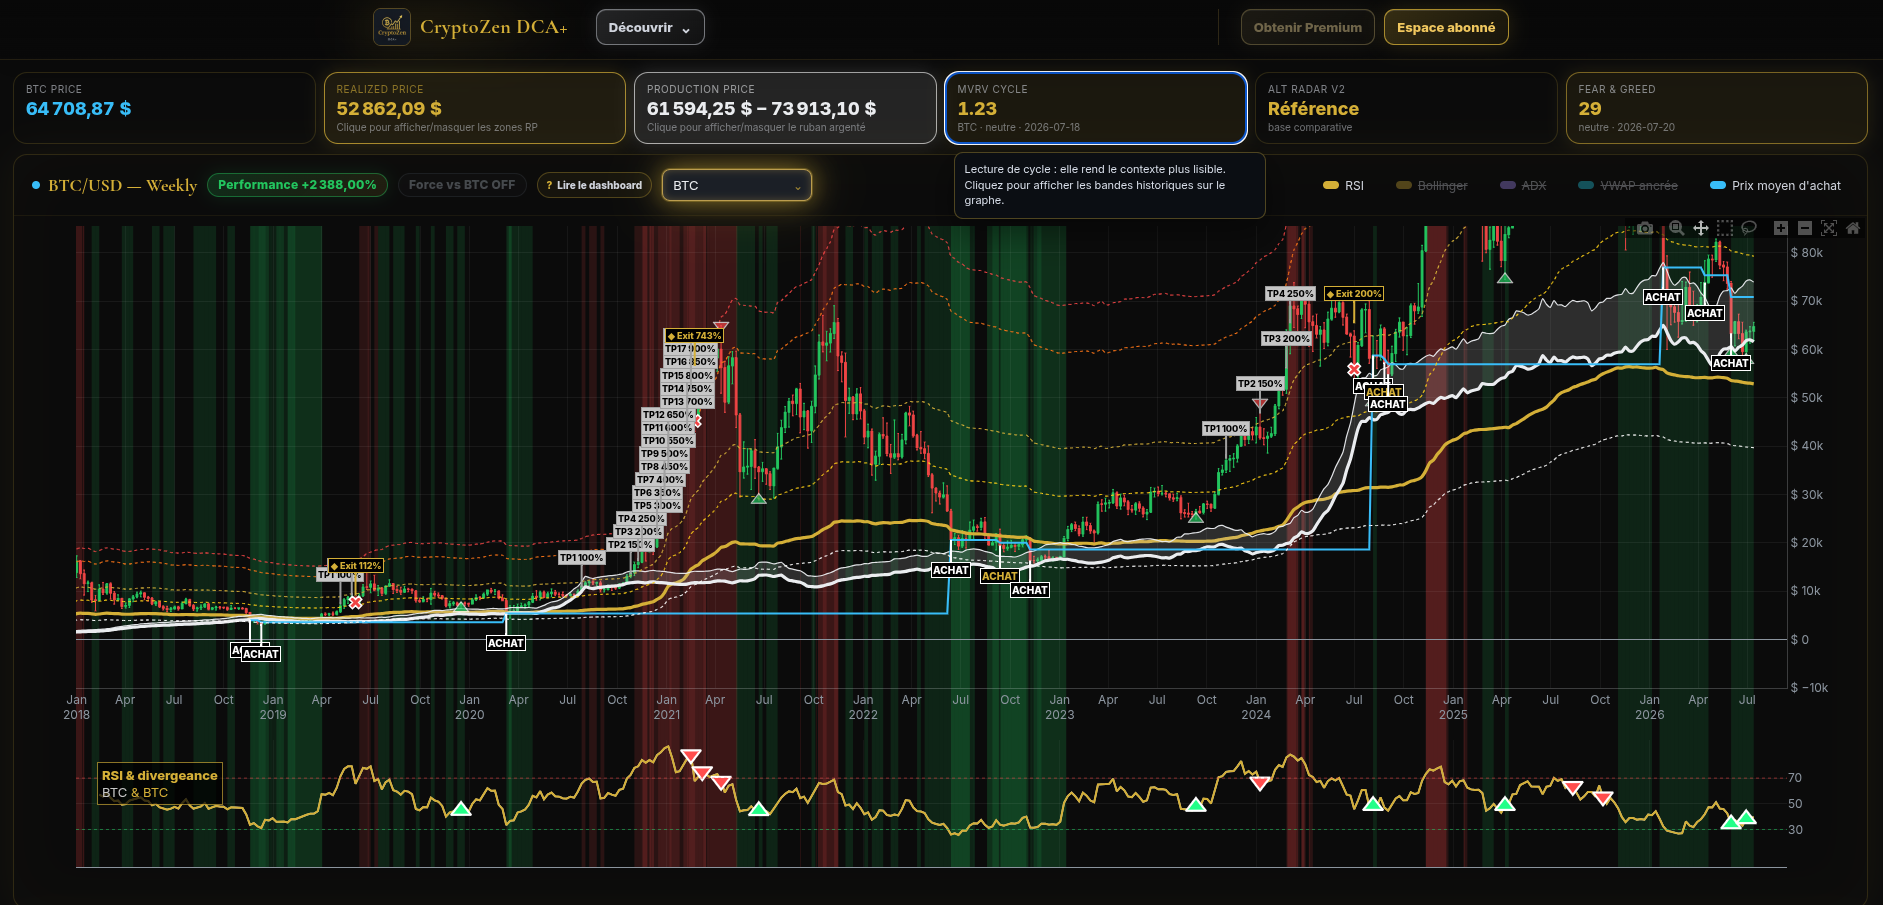The width and height of the screenshot is (1883, 905).
Task: Choose the Lasso Select tool
Action: tap(1749, 228)
